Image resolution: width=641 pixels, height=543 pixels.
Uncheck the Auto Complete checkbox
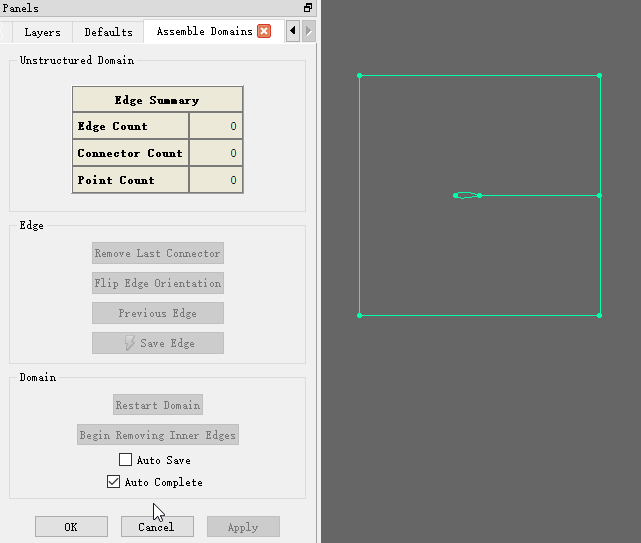click(x=113, y=482)
